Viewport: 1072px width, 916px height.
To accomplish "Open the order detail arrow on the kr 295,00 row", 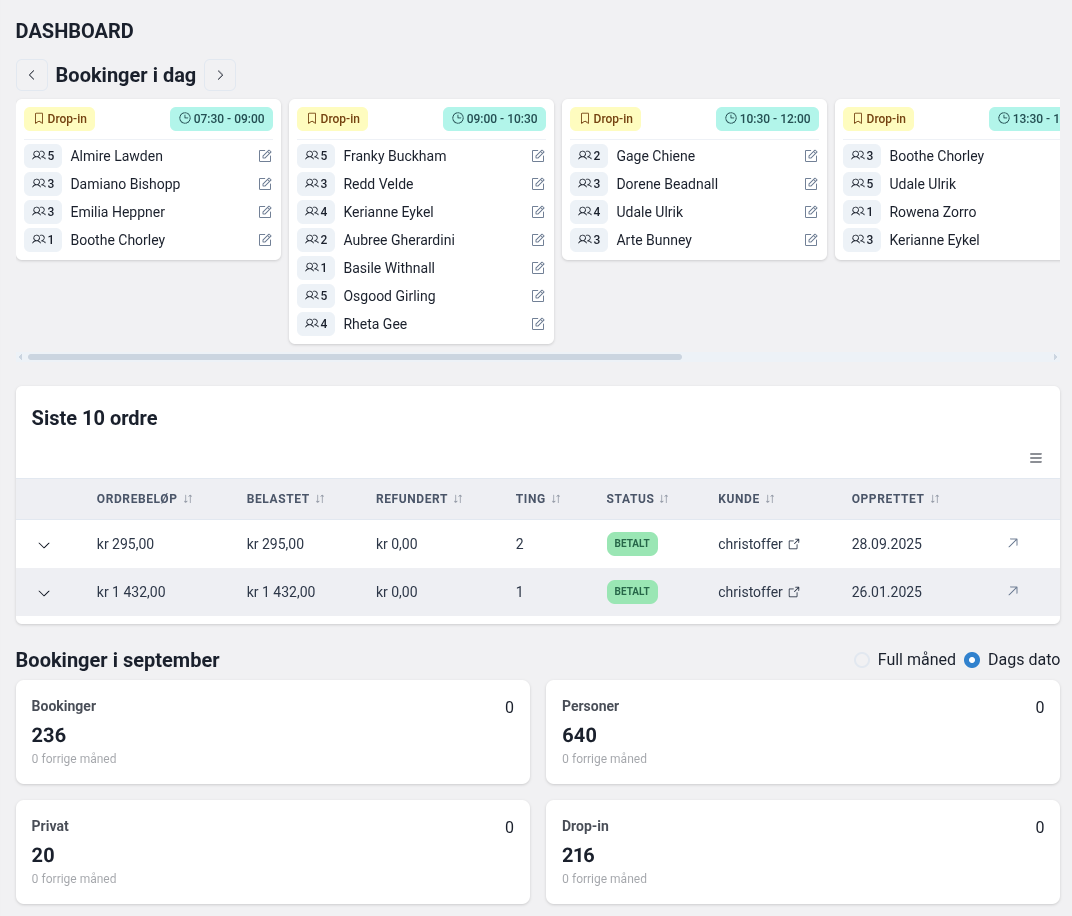I will pyautogui.click(x=1013, y=543).
